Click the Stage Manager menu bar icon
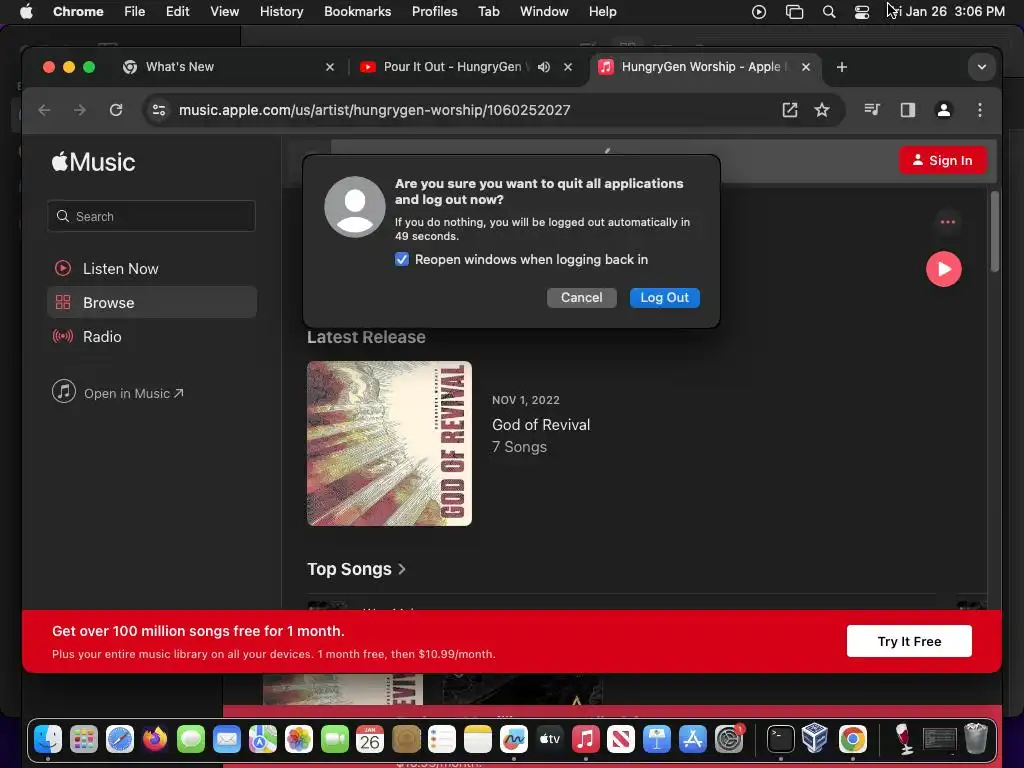1024x768 pixels. [x=794, y=12]
